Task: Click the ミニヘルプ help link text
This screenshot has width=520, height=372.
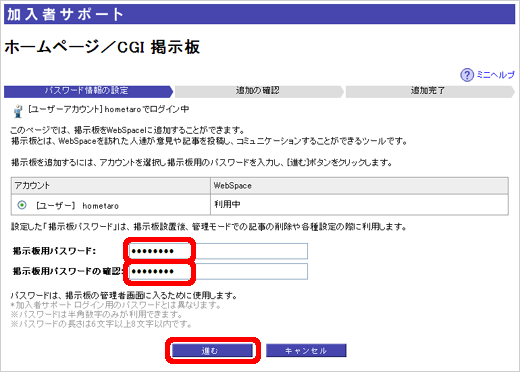Action: (x=495, y=75)
